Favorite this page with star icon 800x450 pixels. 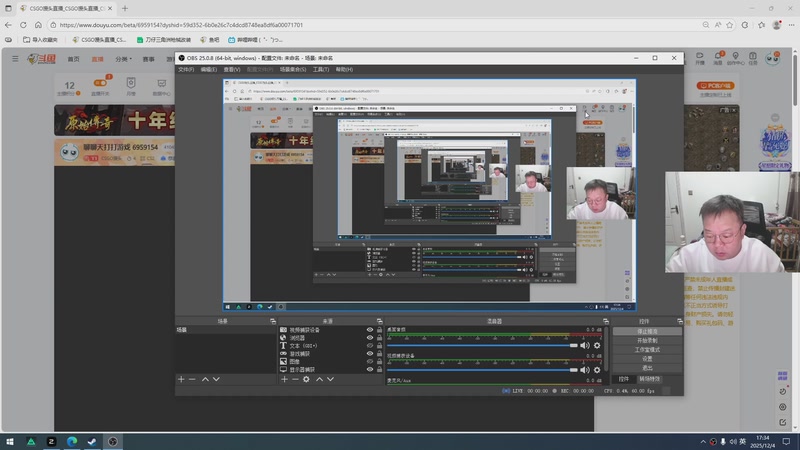point(730,24)
